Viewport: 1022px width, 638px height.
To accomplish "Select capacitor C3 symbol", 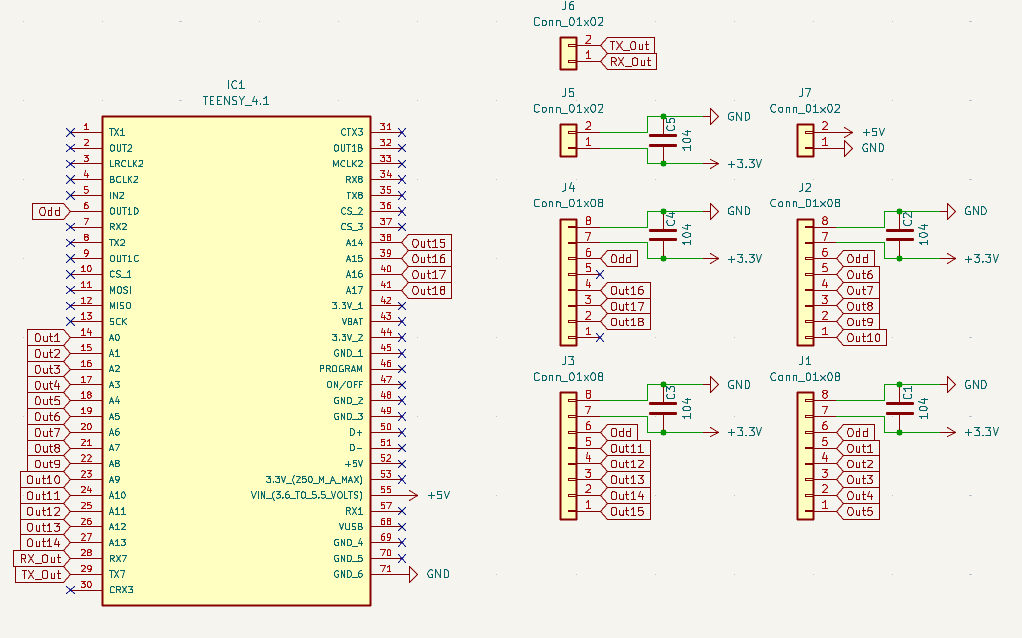I will 664,408.
